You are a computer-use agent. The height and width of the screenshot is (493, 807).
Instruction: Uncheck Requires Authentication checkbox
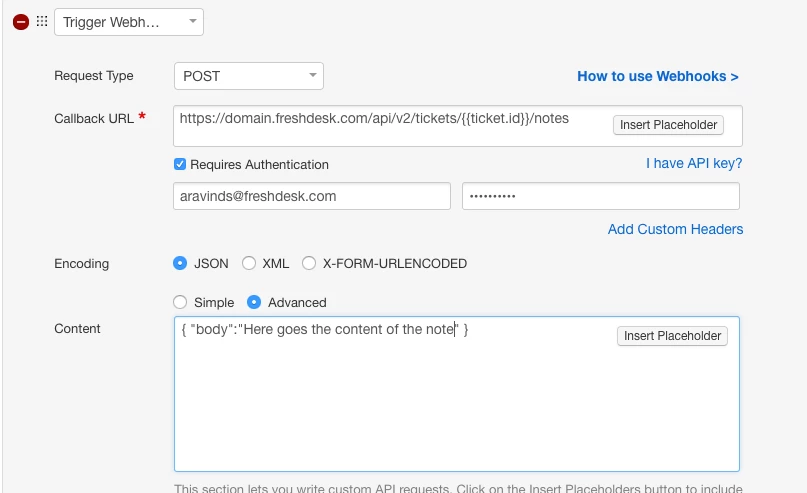[180, 164]
